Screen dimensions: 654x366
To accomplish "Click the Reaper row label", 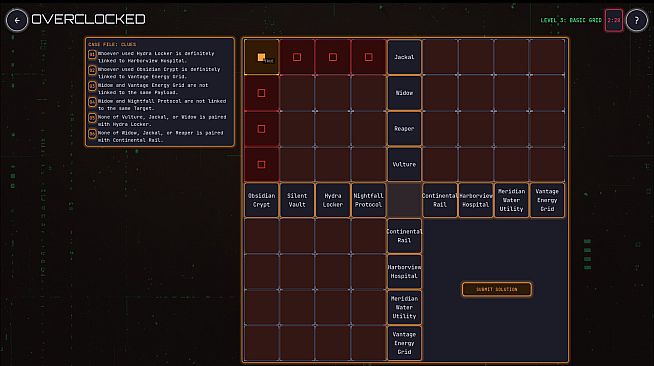I will 404,129.
